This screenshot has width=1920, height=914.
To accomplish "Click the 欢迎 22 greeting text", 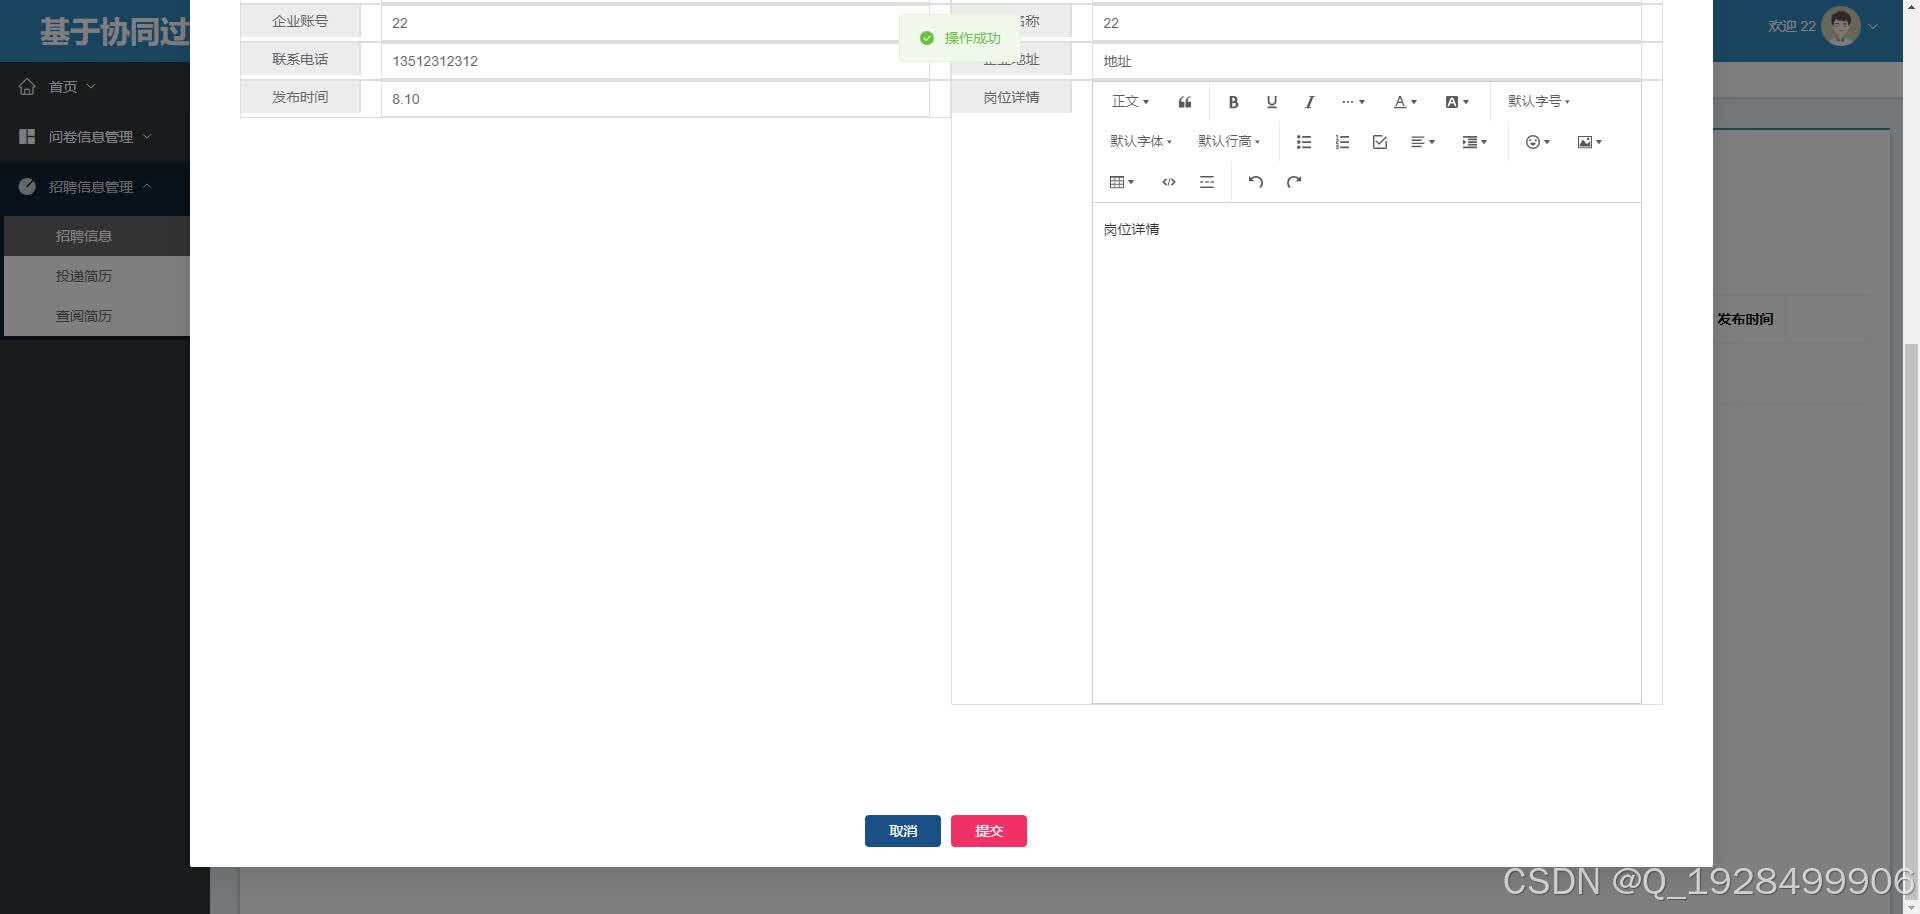I will [1791, 26].
